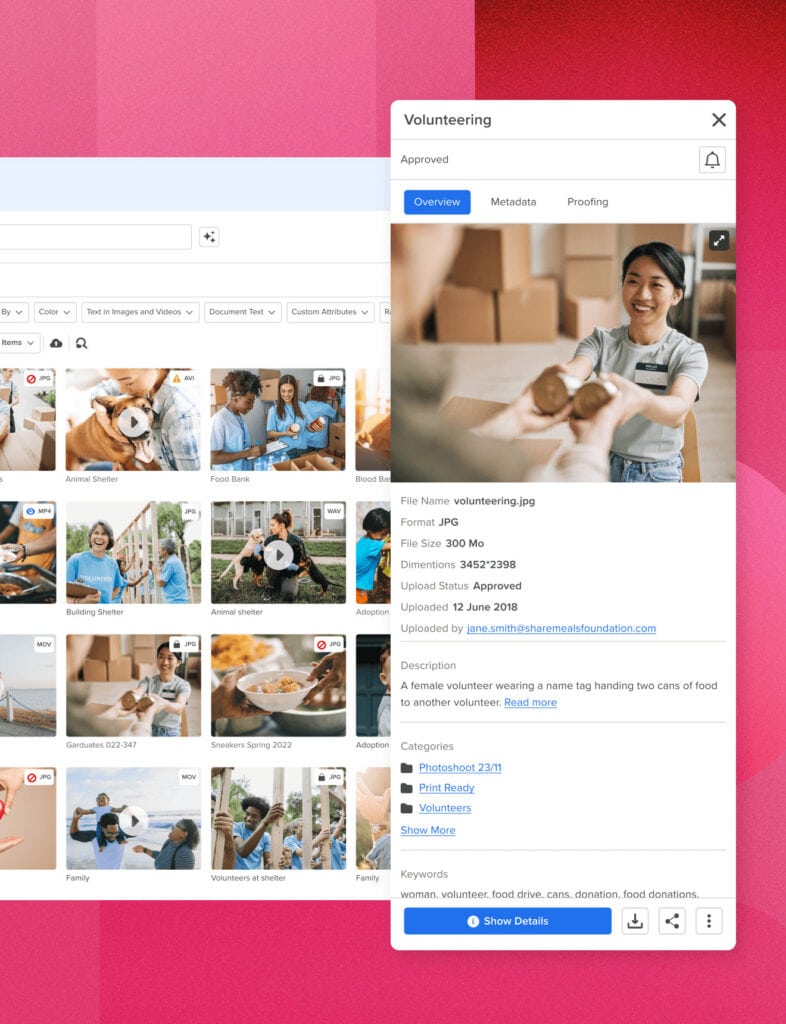Close the Volunteering details panel

click(718, 120)
